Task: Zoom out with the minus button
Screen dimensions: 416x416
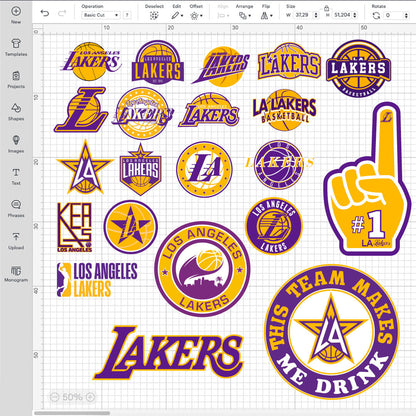Action: 54,397
